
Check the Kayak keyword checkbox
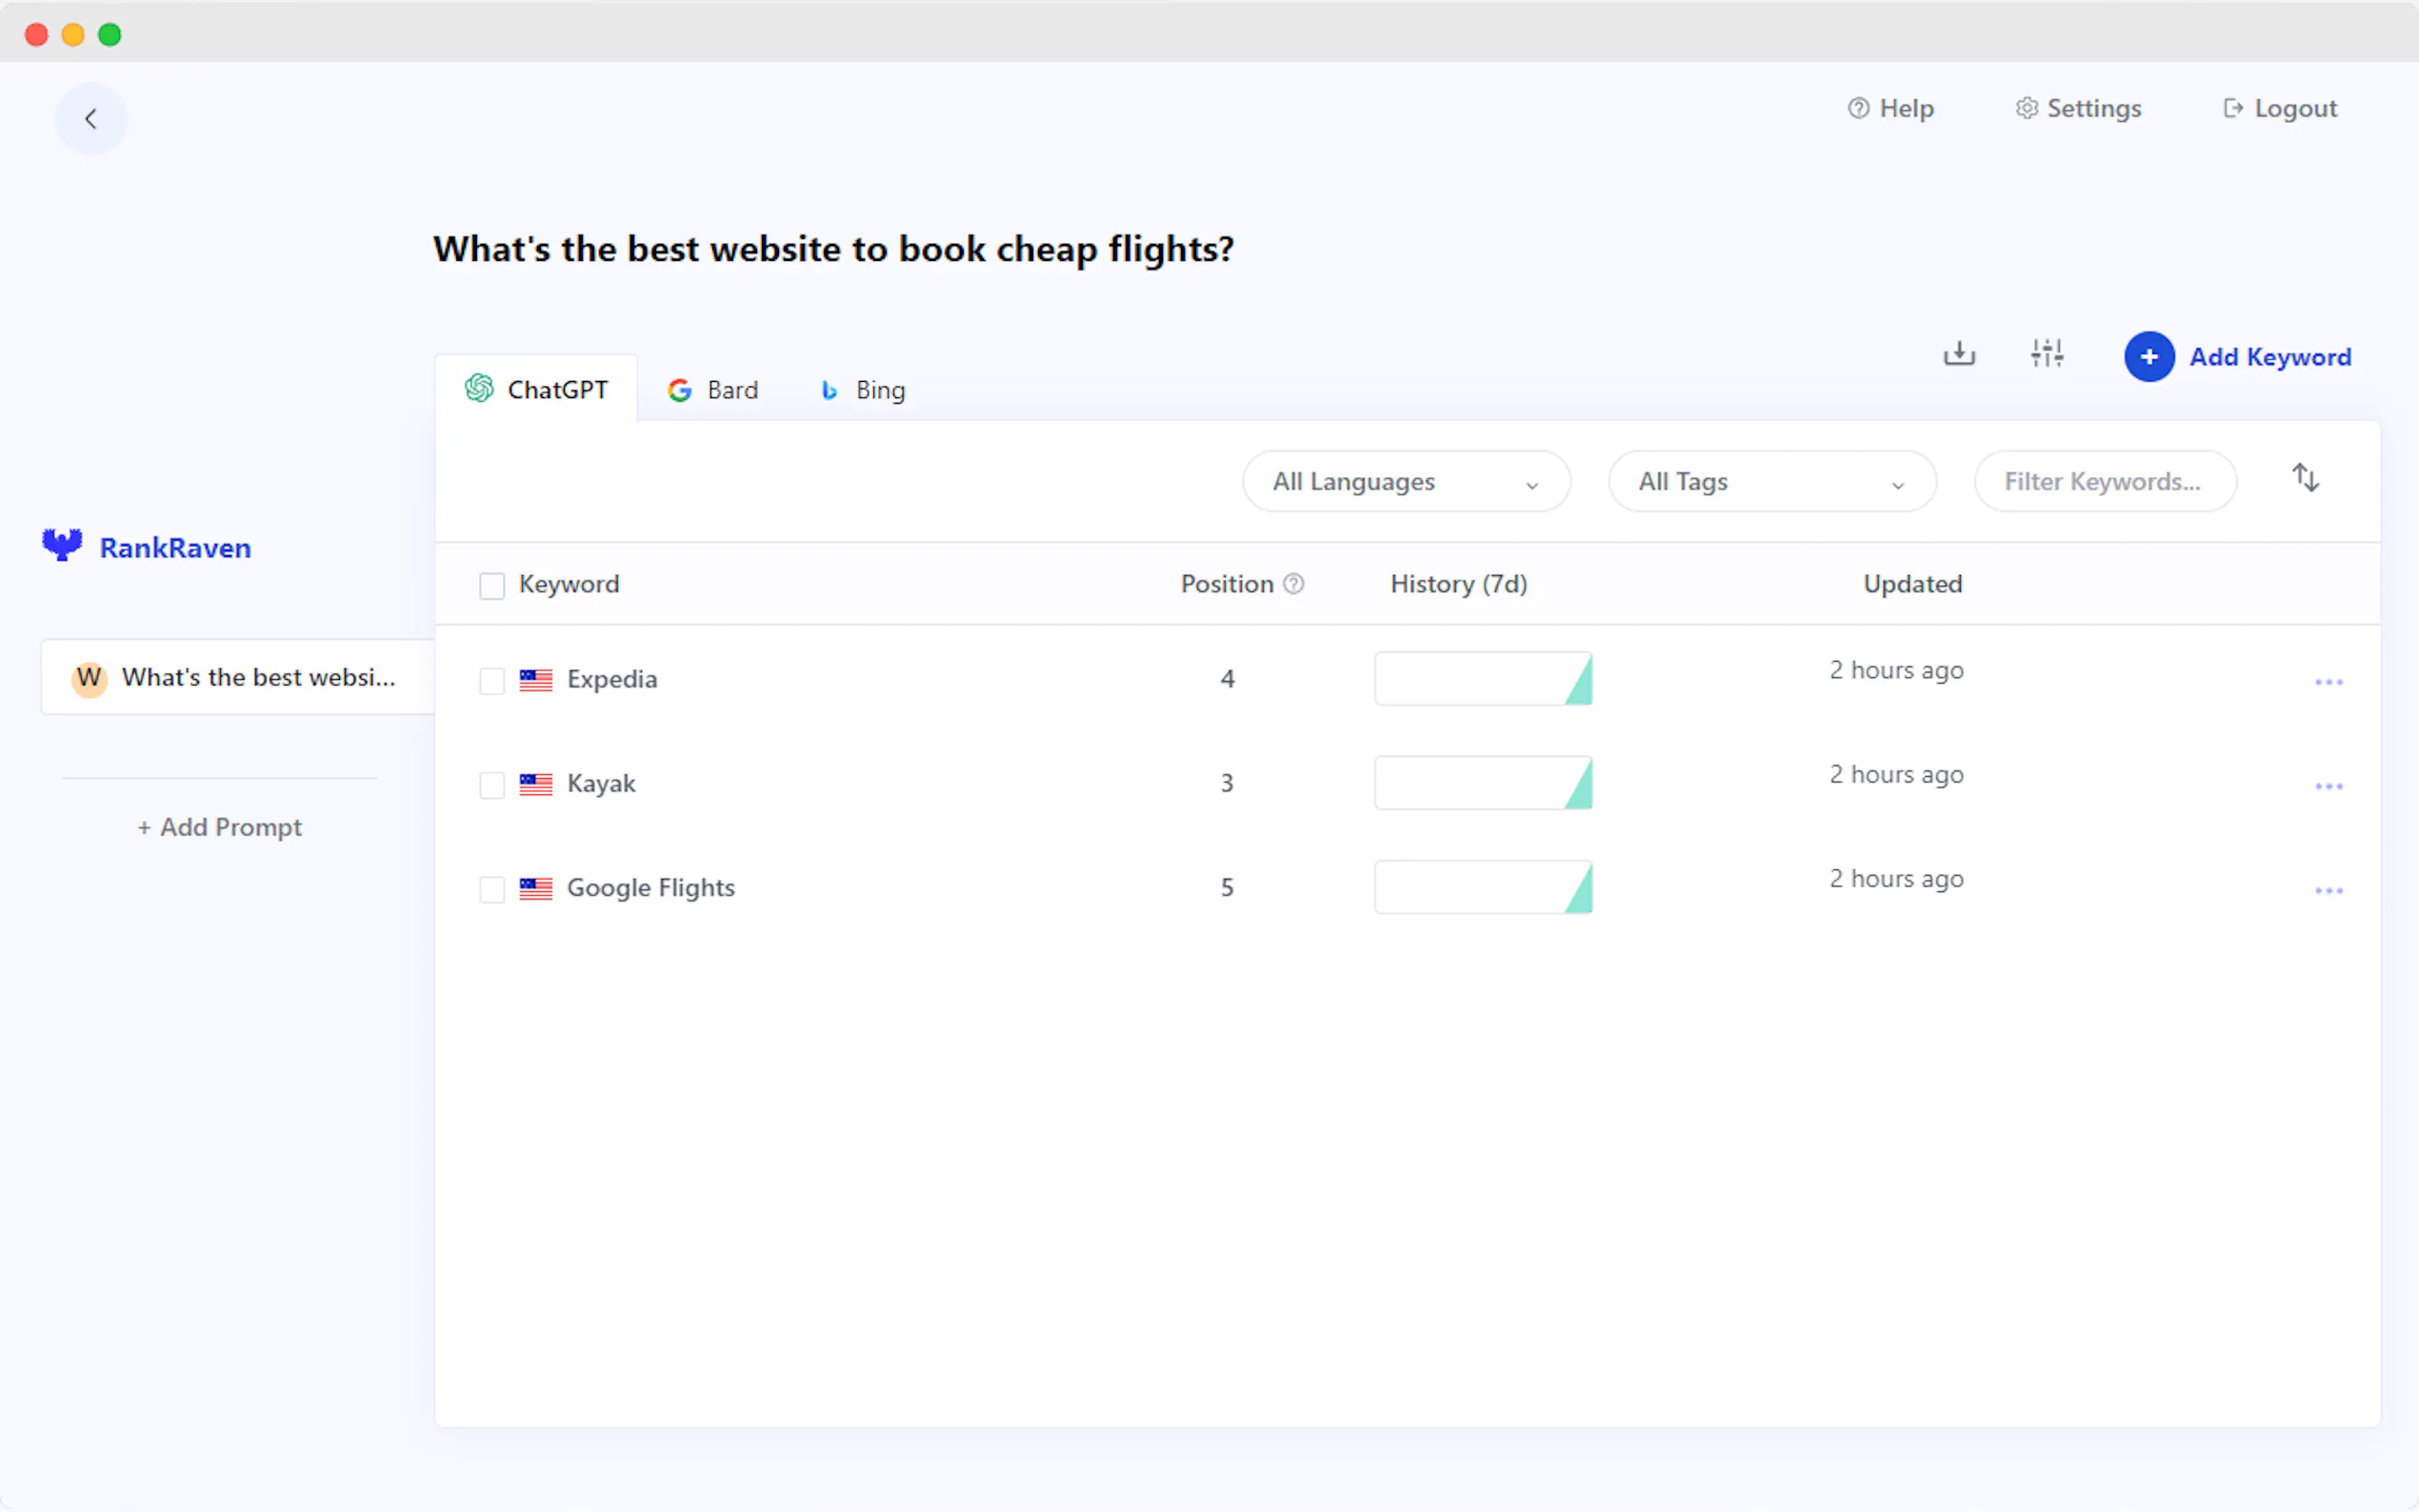tap(492, 785)
